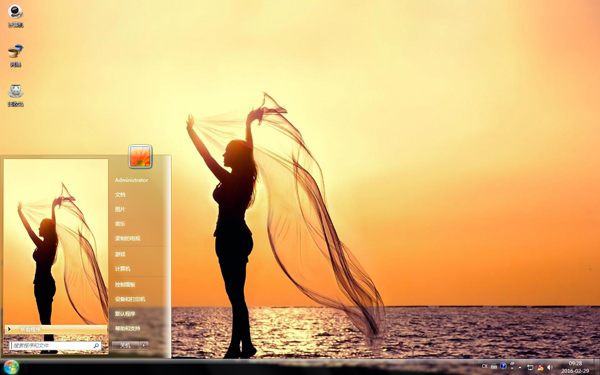Click the colorful figure tray icon
The height and width of the screenshot is (375, 600).
(540, 367)
